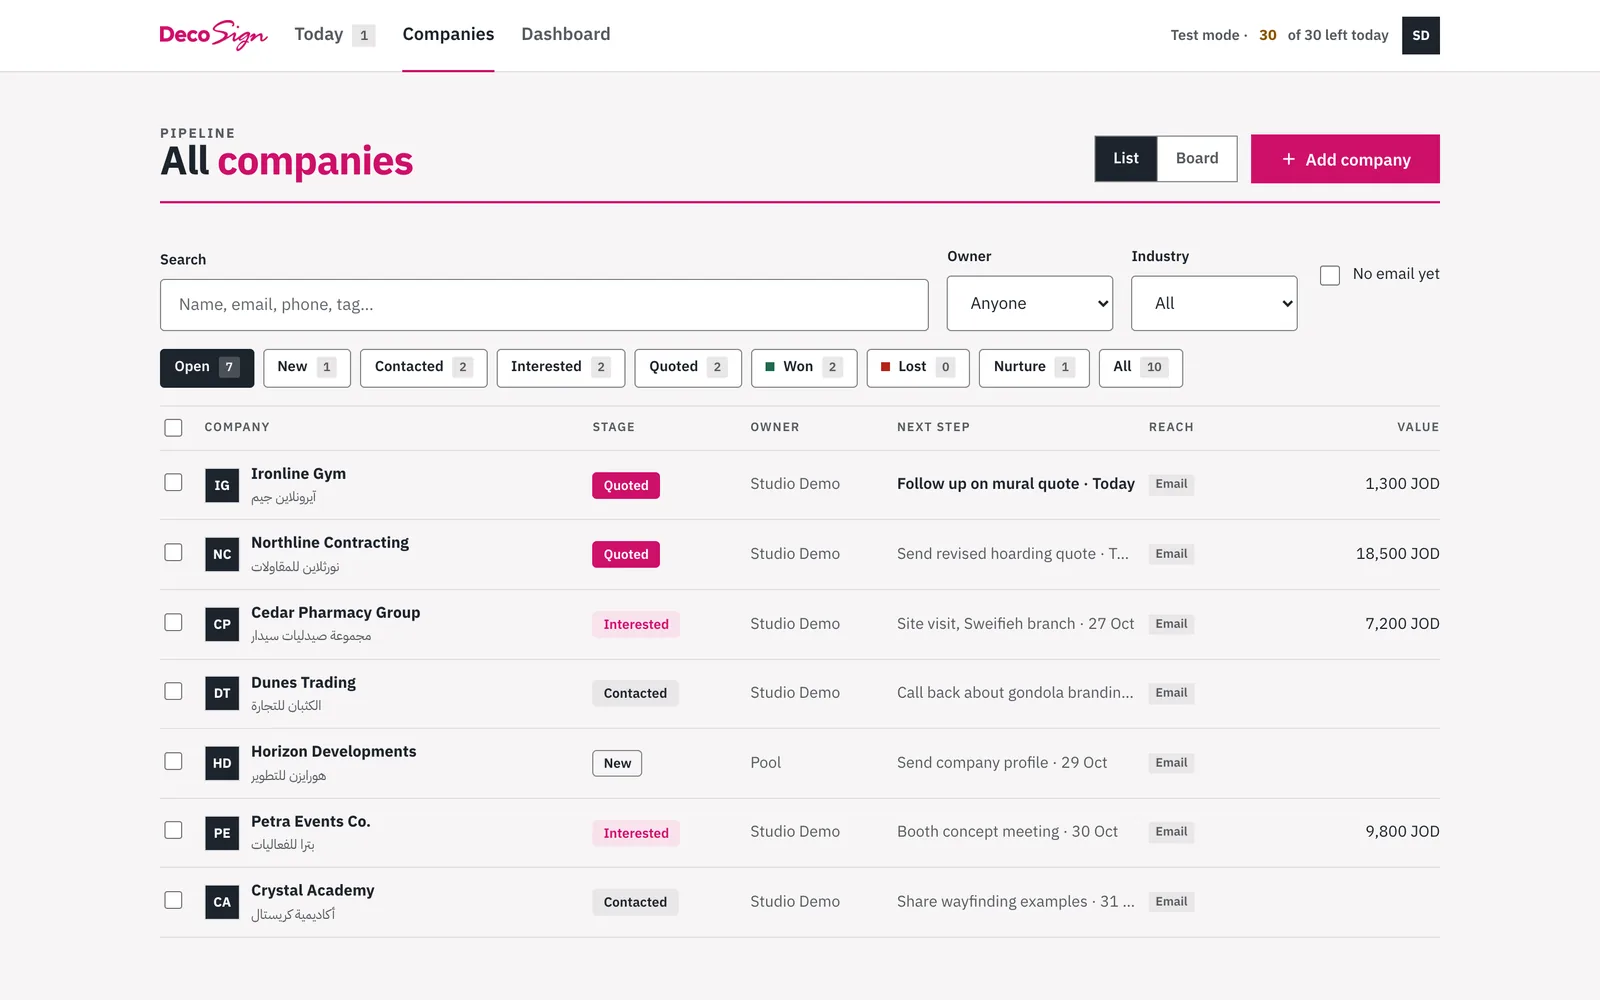Click the Pool owner on Horizon row
The image size is (1600, 1000).
[766, 763]
